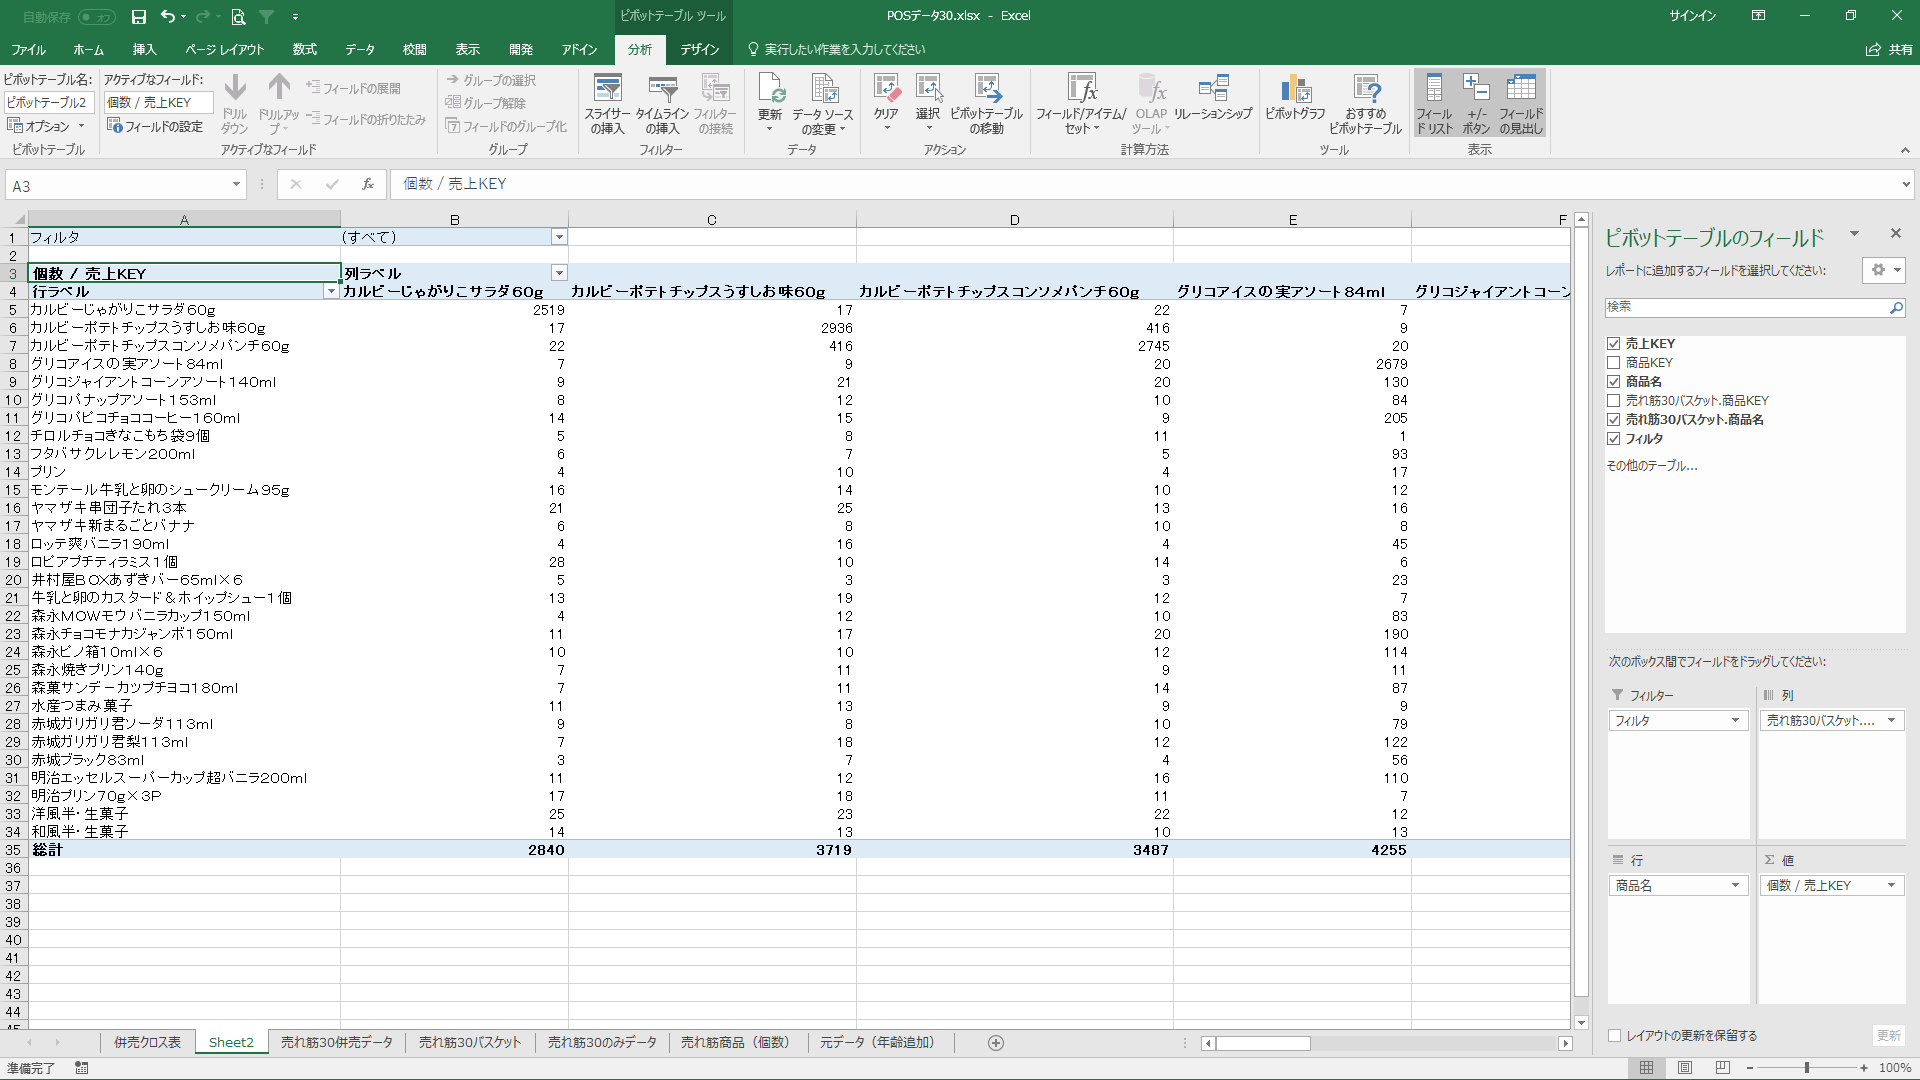Open the 挿入 ribbon tab

coord(144,50)
